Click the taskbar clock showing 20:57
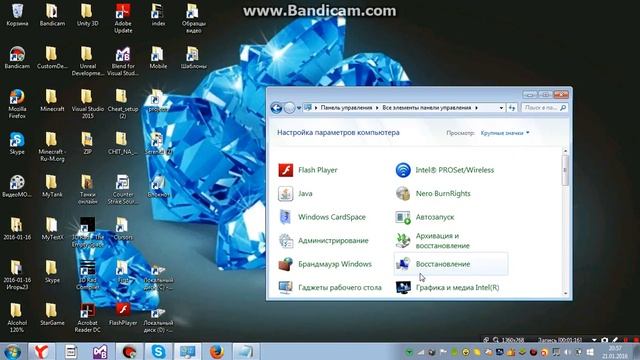Screen dimensions: 640x360 pos(615,352)
